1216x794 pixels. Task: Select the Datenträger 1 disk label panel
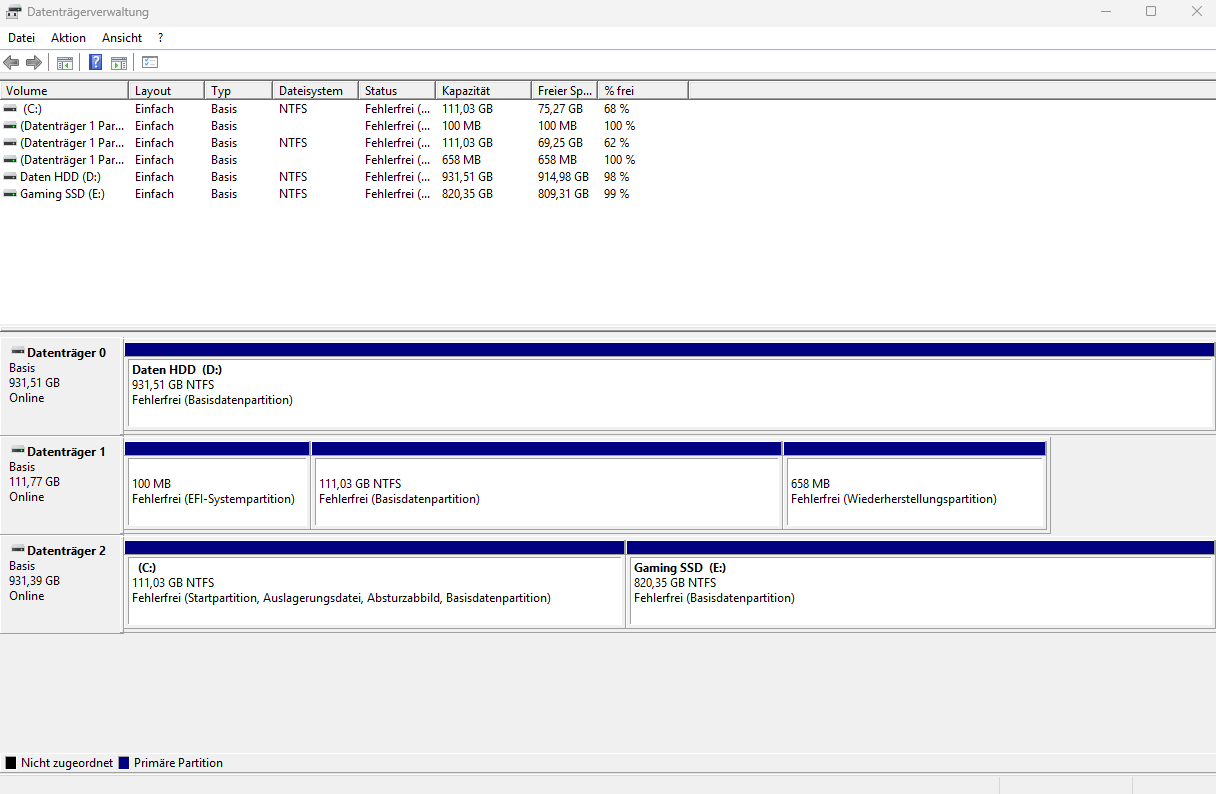62,484
